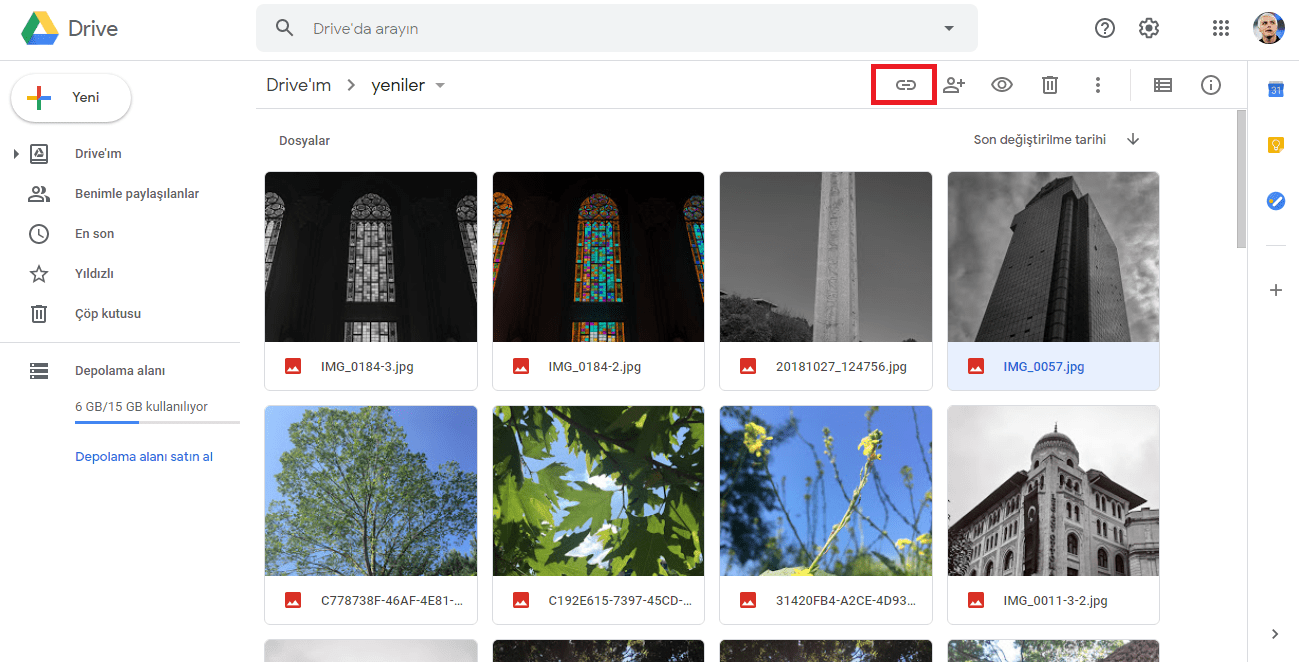Click the search magnifier icon

[285, 28]
